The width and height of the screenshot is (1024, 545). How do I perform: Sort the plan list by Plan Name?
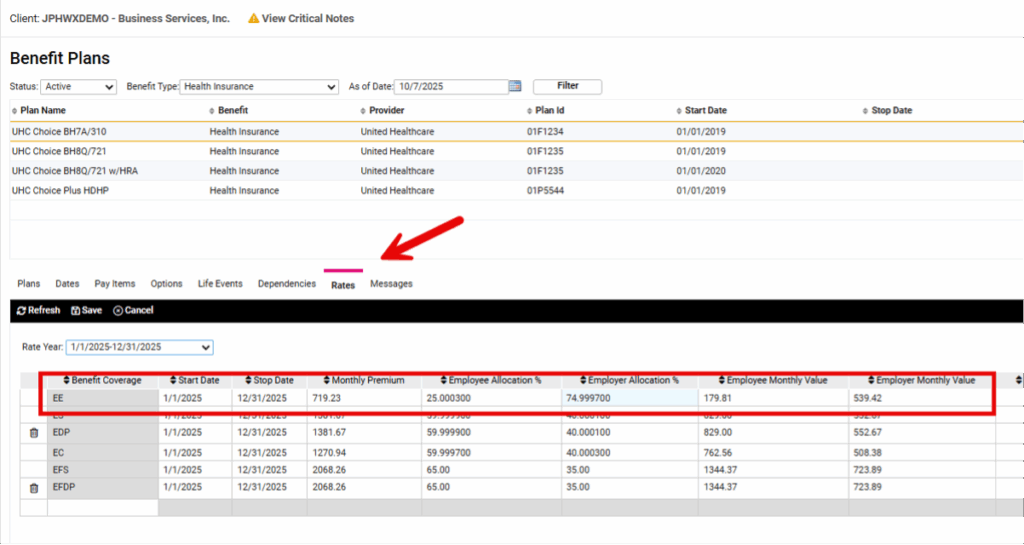point(43,111)
